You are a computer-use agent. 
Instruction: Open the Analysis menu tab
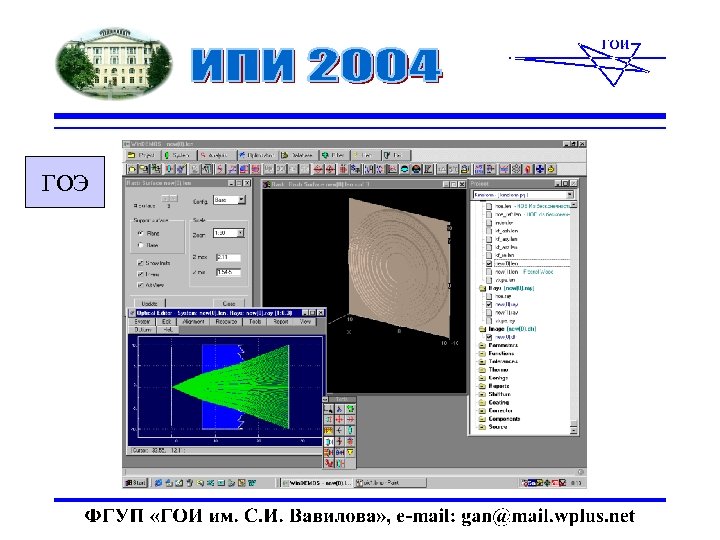217,155
